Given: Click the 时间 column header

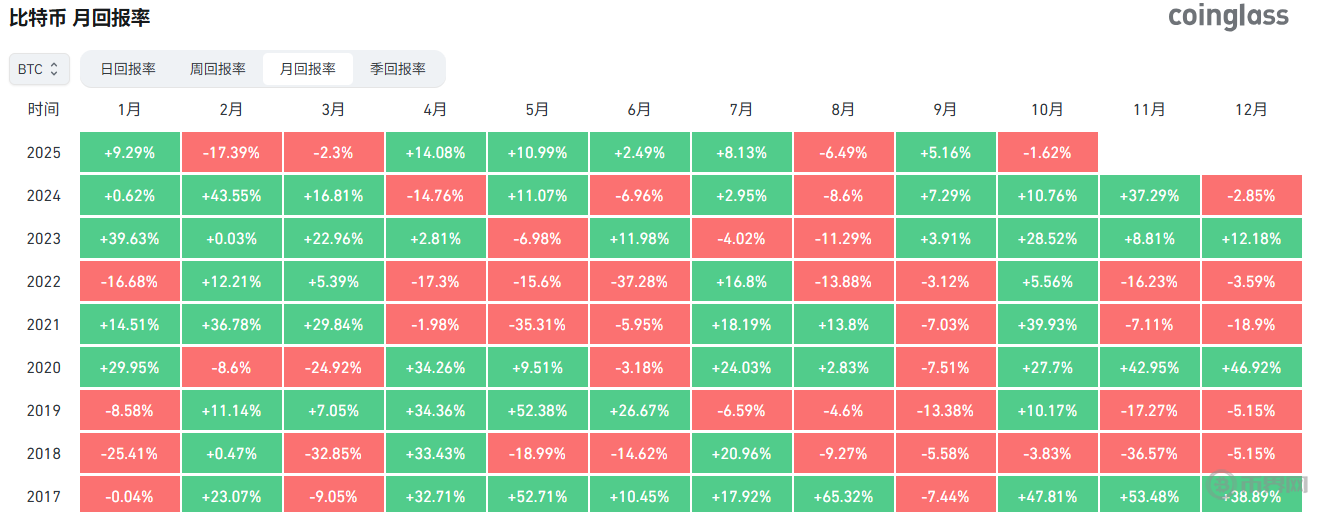Looking at the screenshot, I should coord(44,110).
